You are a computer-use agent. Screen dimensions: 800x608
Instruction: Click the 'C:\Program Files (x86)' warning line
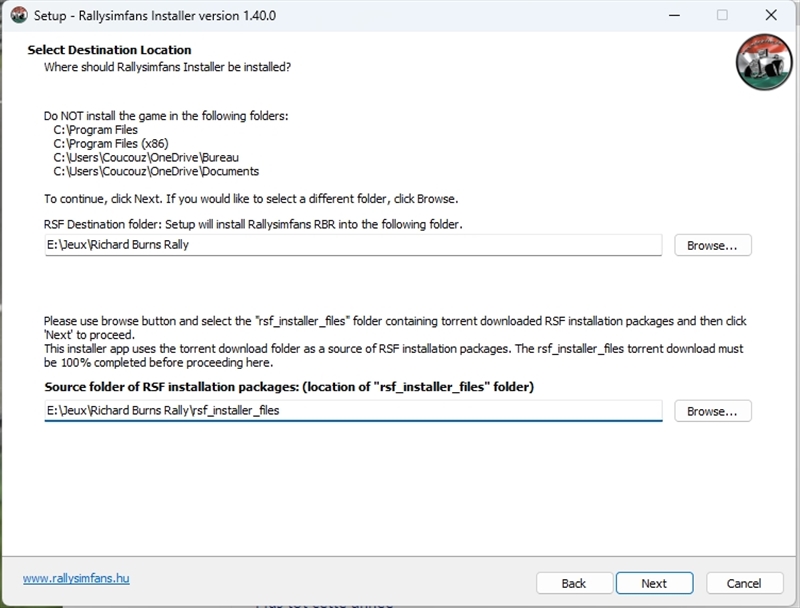pos(112,144)
